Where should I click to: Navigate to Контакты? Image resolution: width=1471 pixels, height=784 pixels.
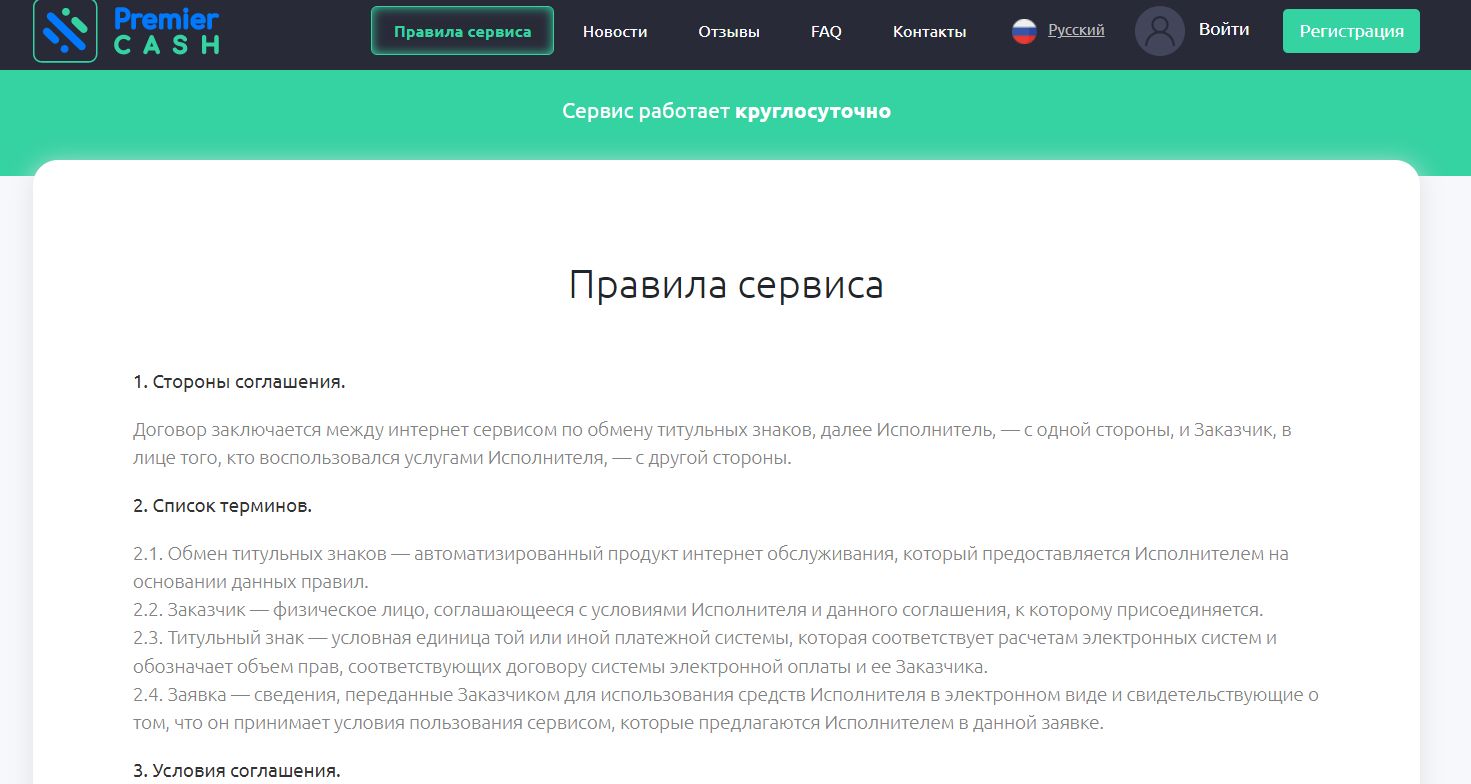(929, 32)
